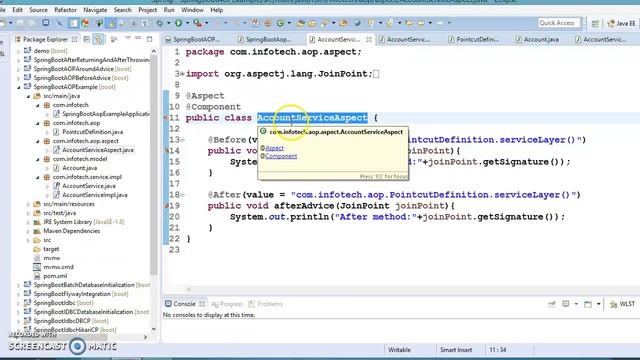This screenshot has width=640, height=360.
Task: Expand the JRE System Library node
Action: [28, 222]
